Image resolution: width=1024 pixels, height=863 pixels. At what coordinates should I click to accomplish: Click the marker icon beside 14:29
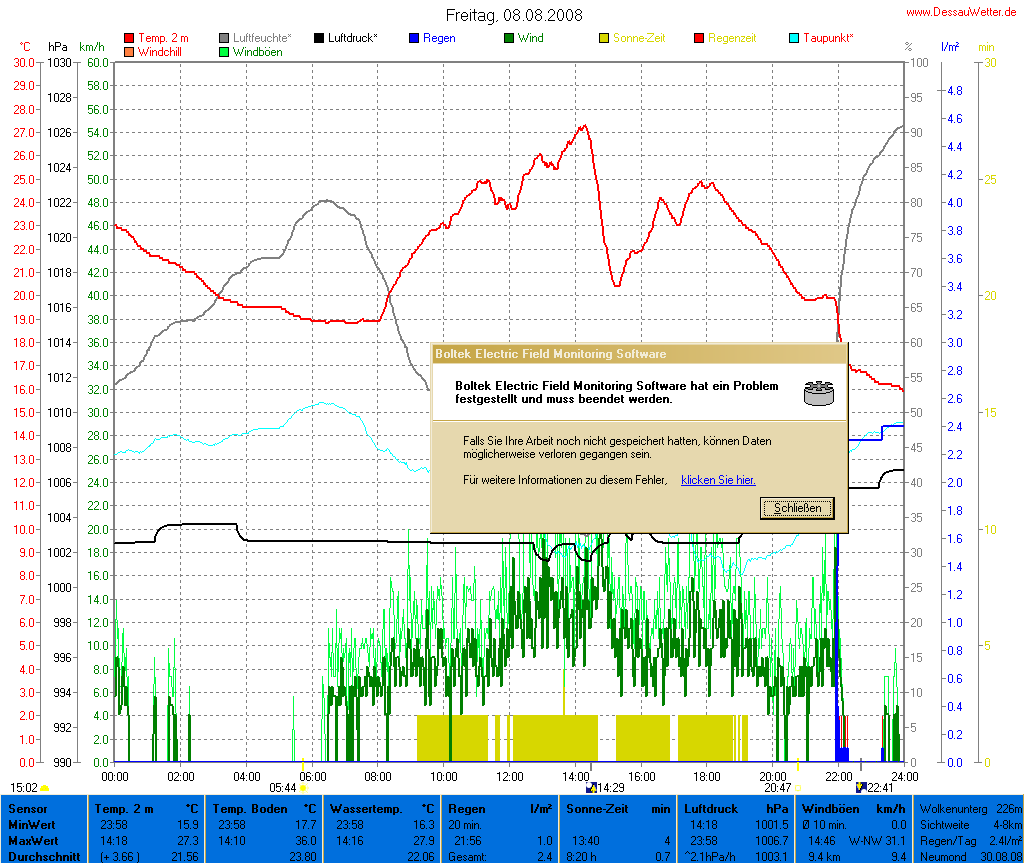pyautogui.click(x=591, y=788)
